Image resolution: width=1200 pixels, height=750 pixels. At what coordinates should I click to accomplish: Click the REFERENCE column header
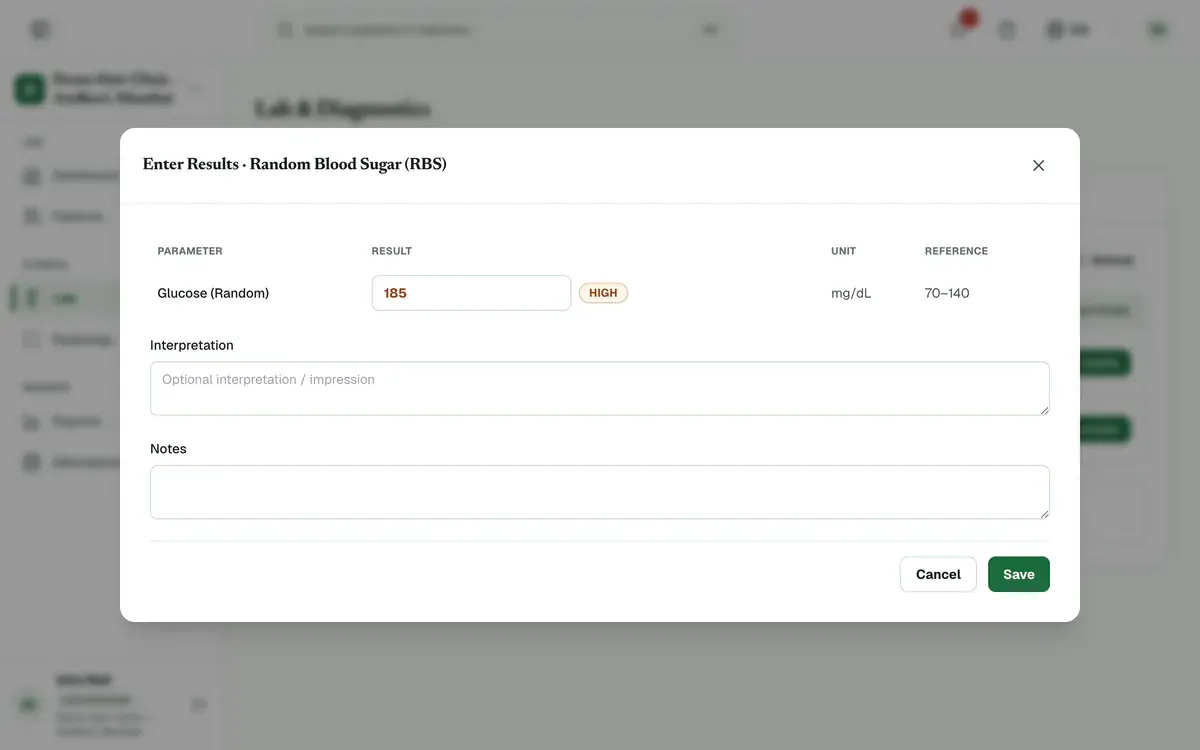click(x=956, y=251)
